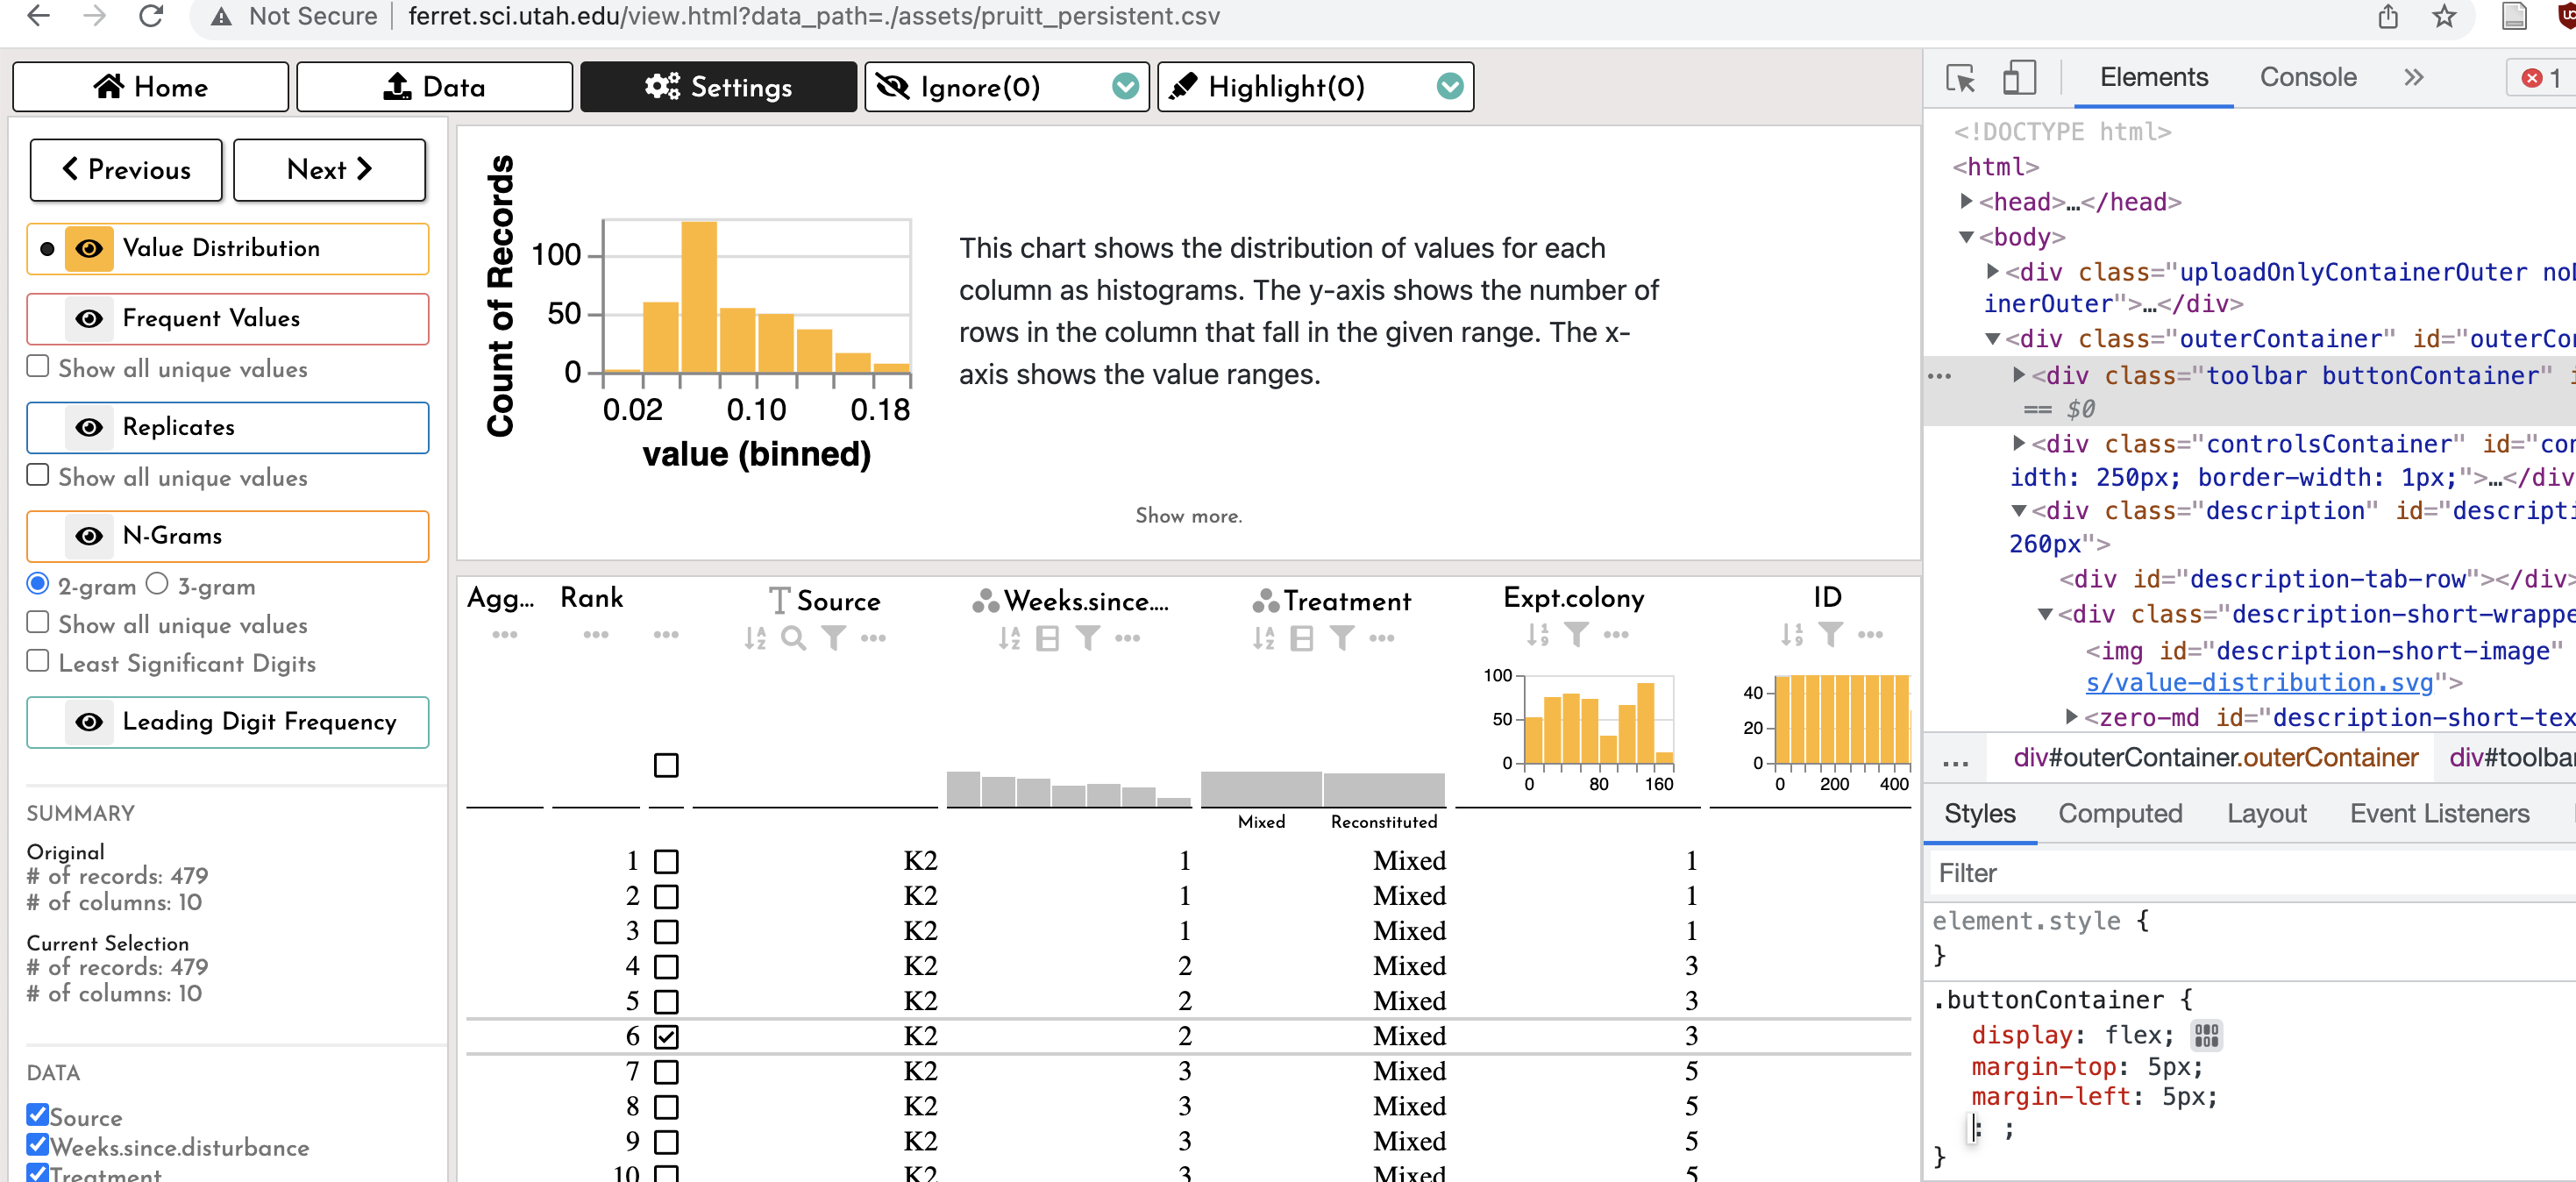This screenshot has height=1182, width=2576.
Task: Expand the head element in DOM tree
Action: click(x=1966, y=202)
